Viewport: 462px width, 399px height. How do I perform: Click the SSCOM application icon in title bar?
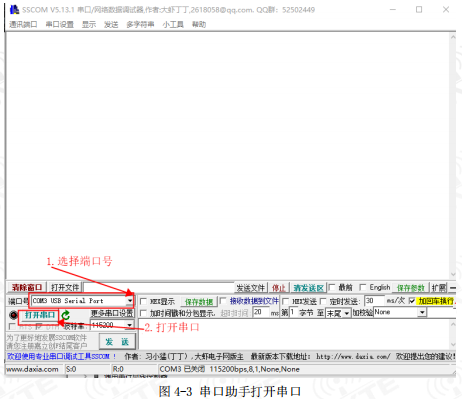(x=14, y=10)
